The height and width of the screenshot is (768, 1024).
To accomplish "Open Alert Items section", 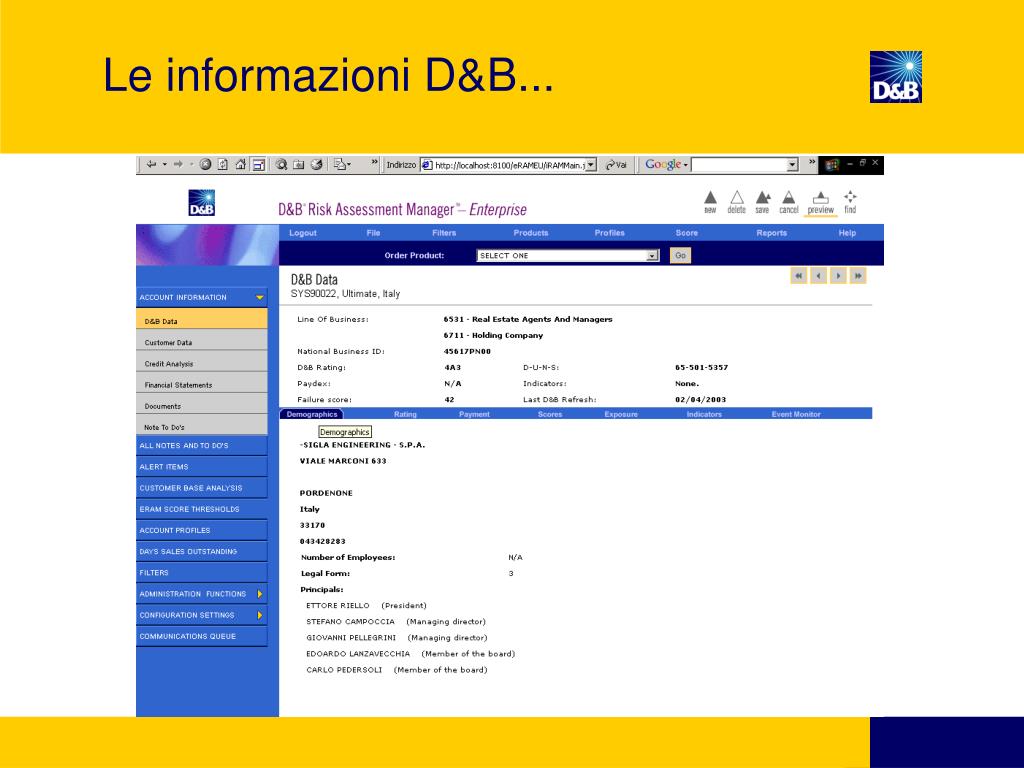I will coord(202,467).
